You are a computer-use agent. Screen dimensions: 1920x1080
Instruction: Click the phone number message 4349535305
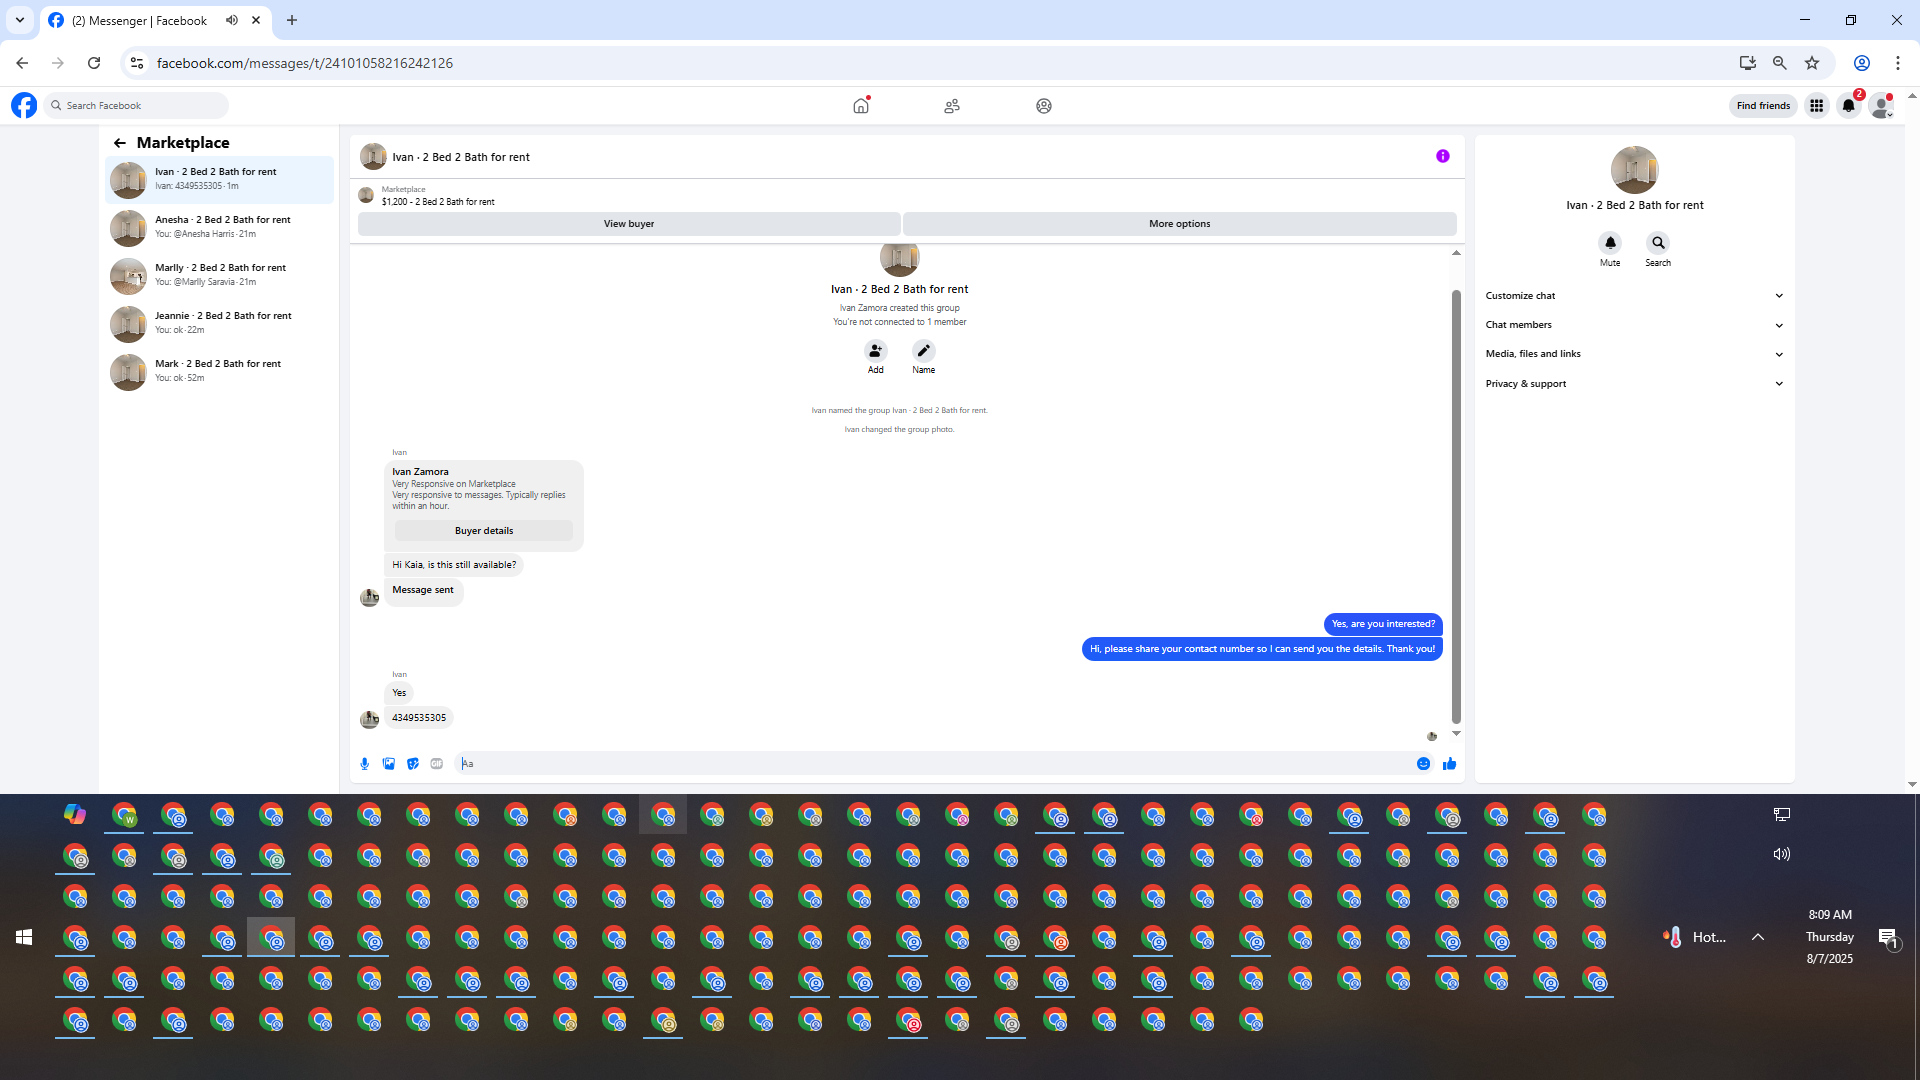point(419,718)
